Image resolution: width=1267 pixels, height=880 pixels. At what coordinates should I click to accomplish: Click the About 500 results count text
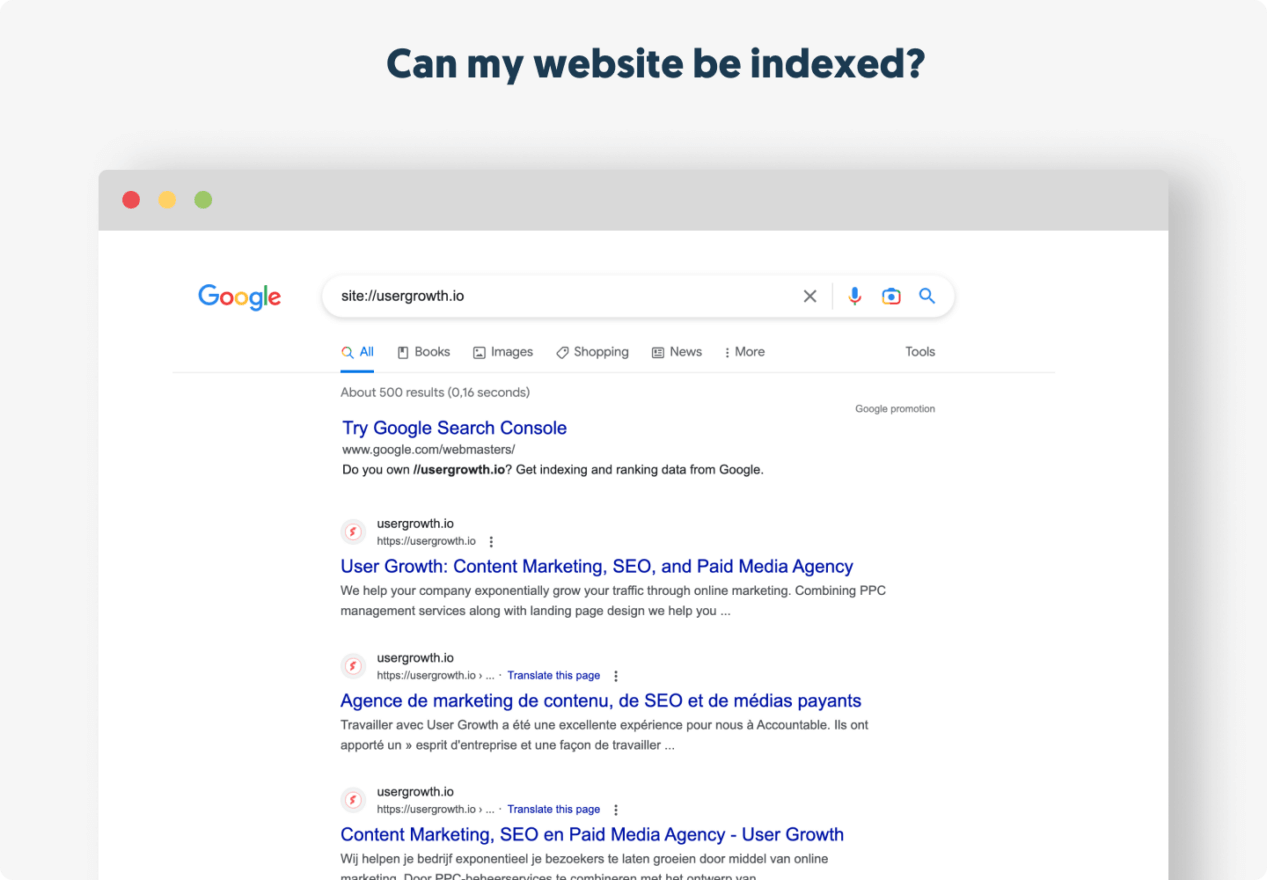tap(435, 392)
